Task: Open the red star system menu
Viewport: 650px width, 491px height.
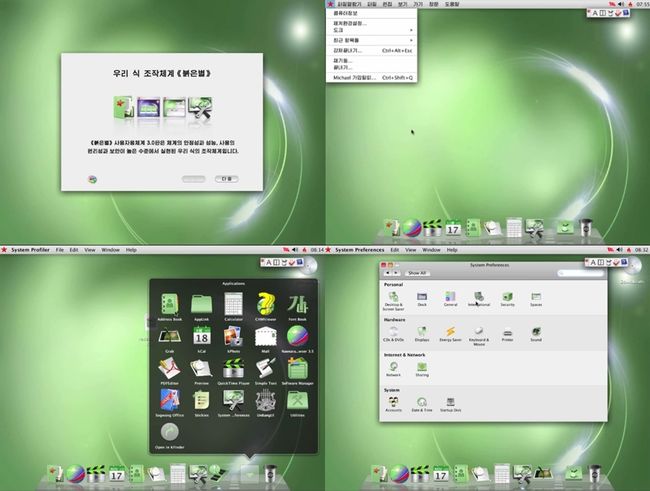Action: (331, 4)
